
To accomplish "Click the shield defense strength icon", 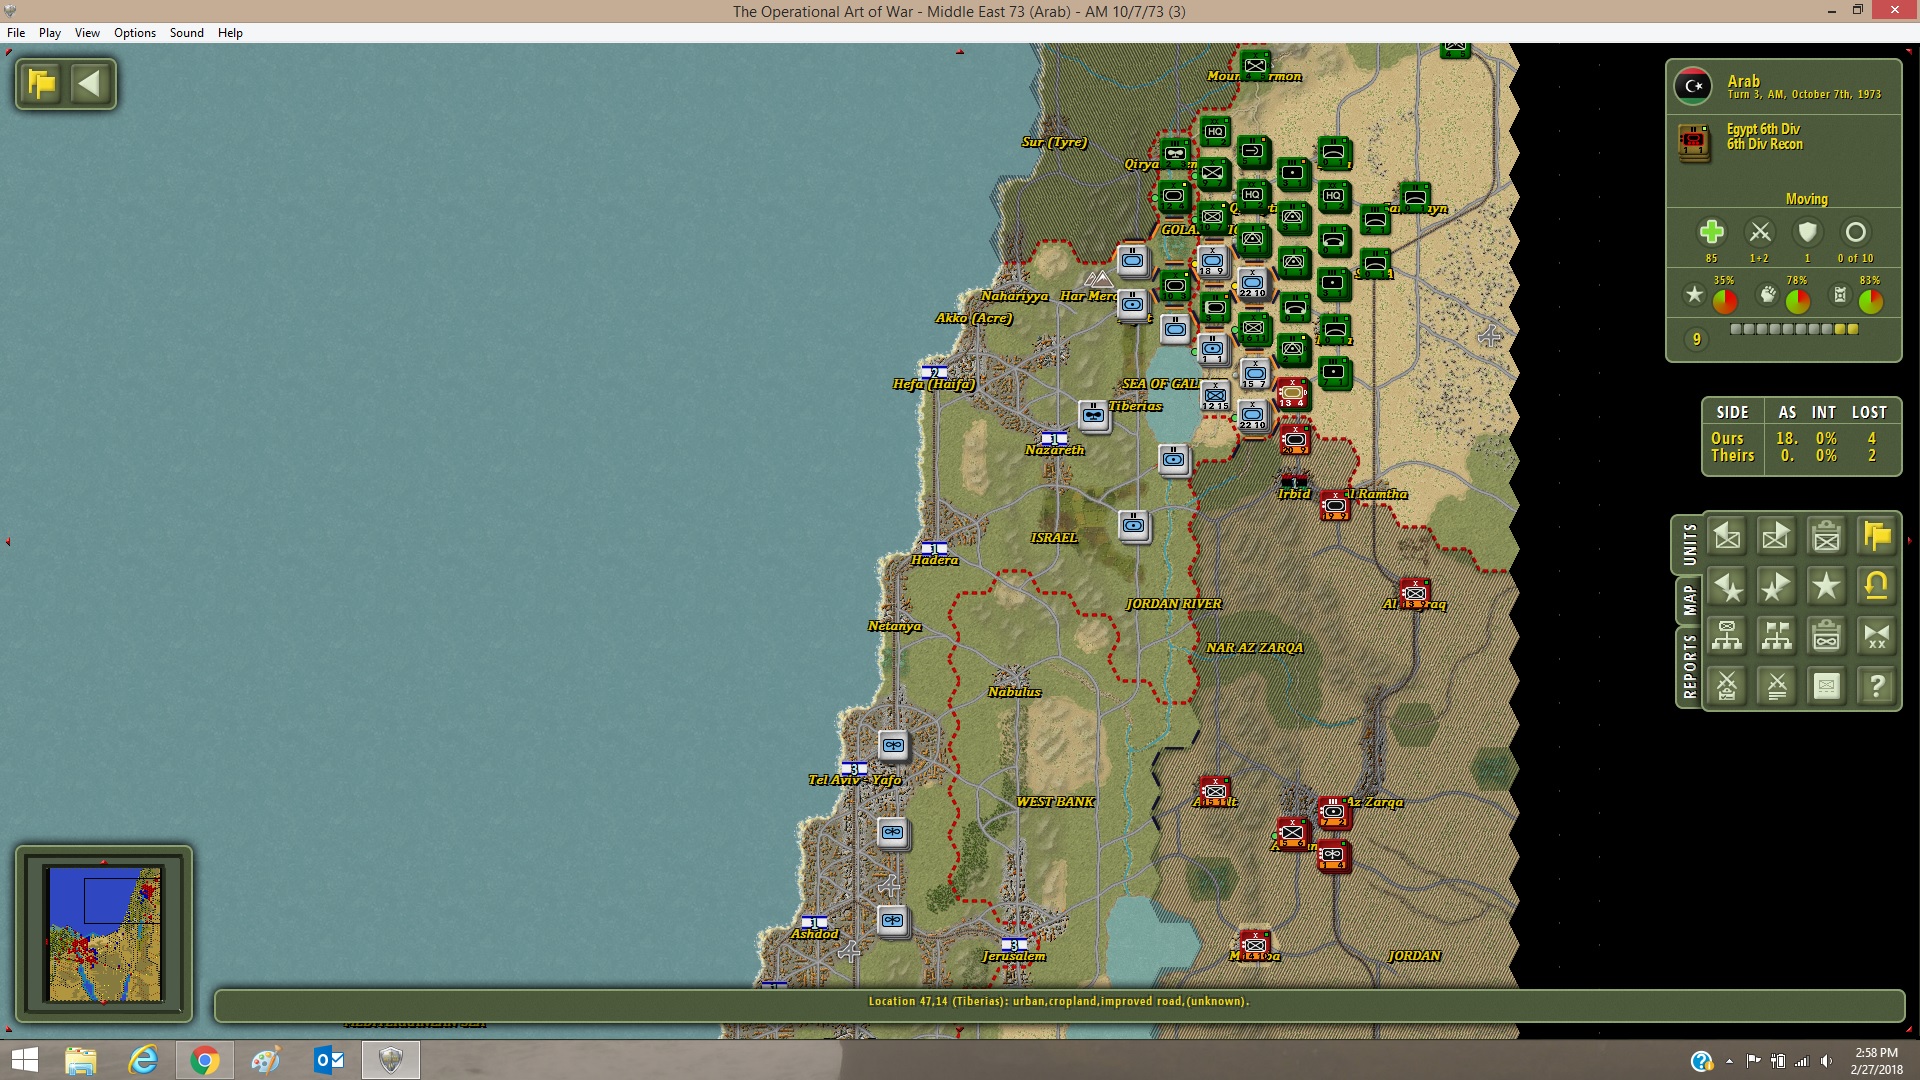I will (1807, 232).
